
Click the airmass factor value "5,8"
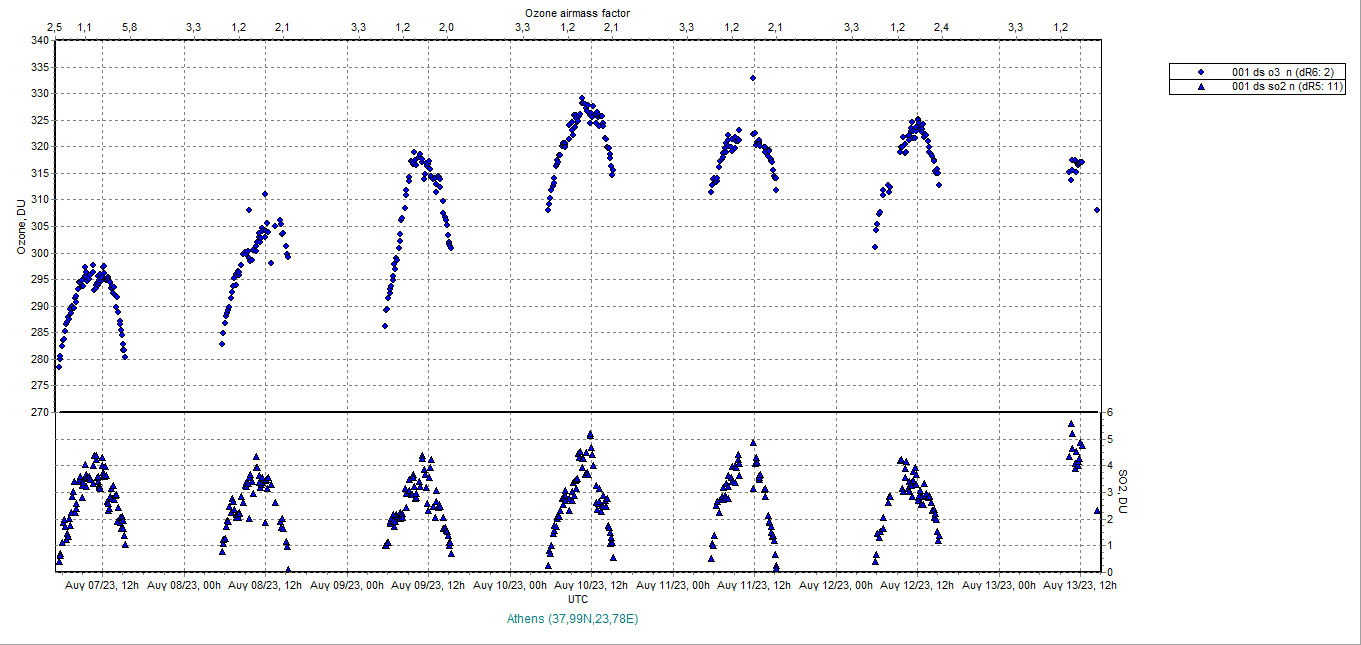(x=129, y=26)
